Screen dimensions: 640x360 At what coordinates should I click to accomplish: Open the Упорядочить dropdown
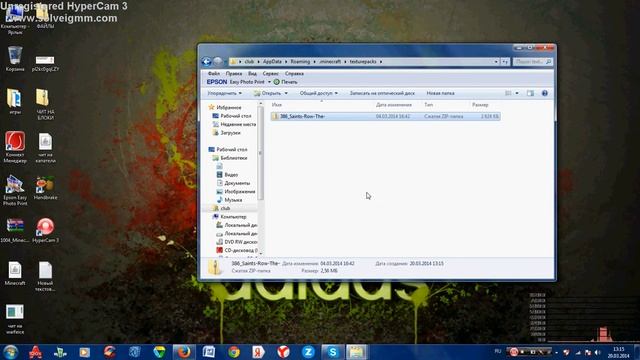point(224,93)
